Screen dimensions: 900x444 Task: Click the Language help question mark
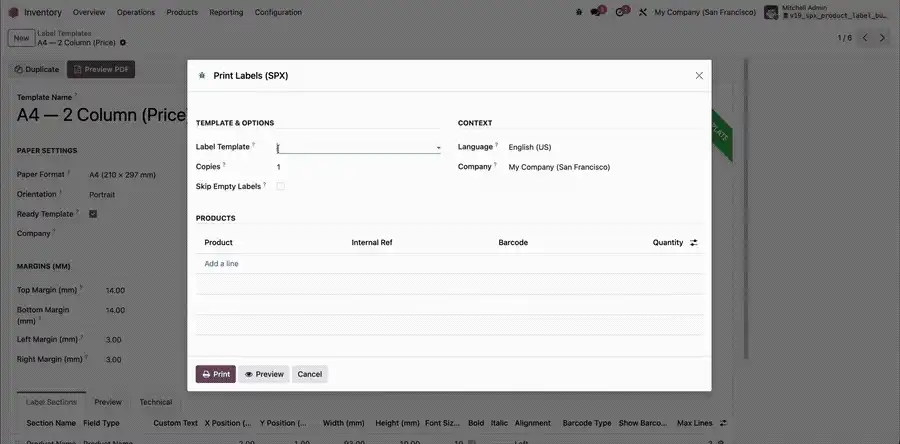point(497,145)
